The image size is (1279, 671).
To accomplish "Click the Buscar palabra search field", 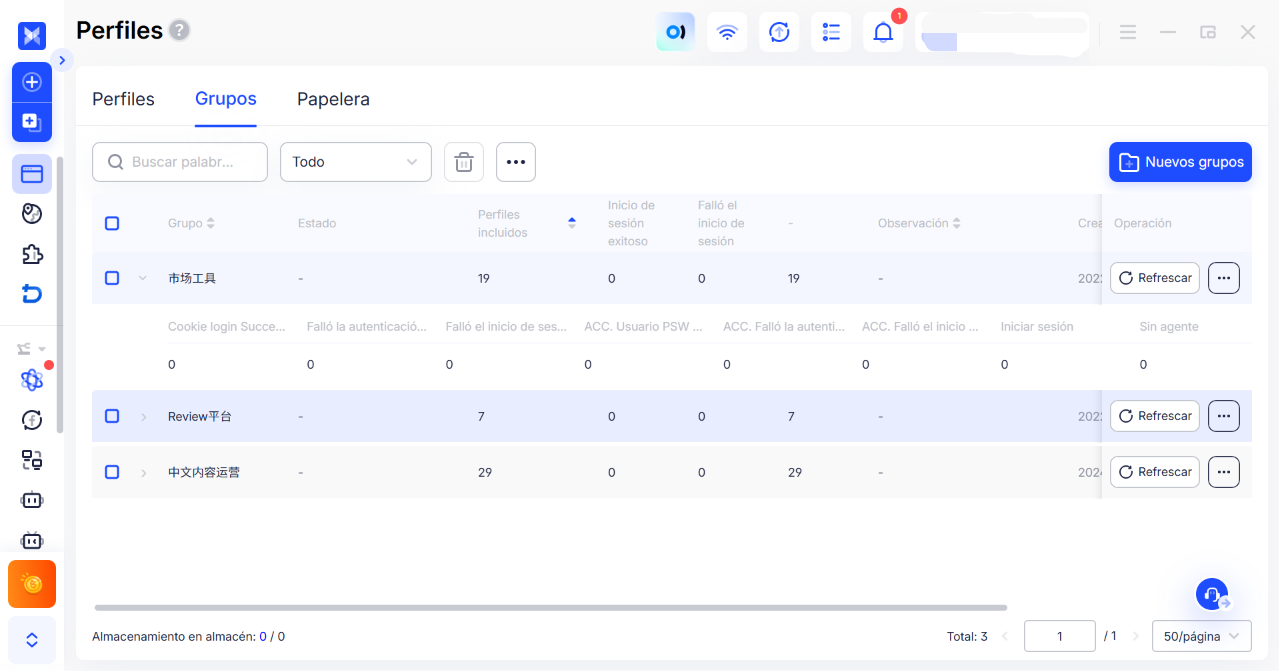I will (180, 162).
